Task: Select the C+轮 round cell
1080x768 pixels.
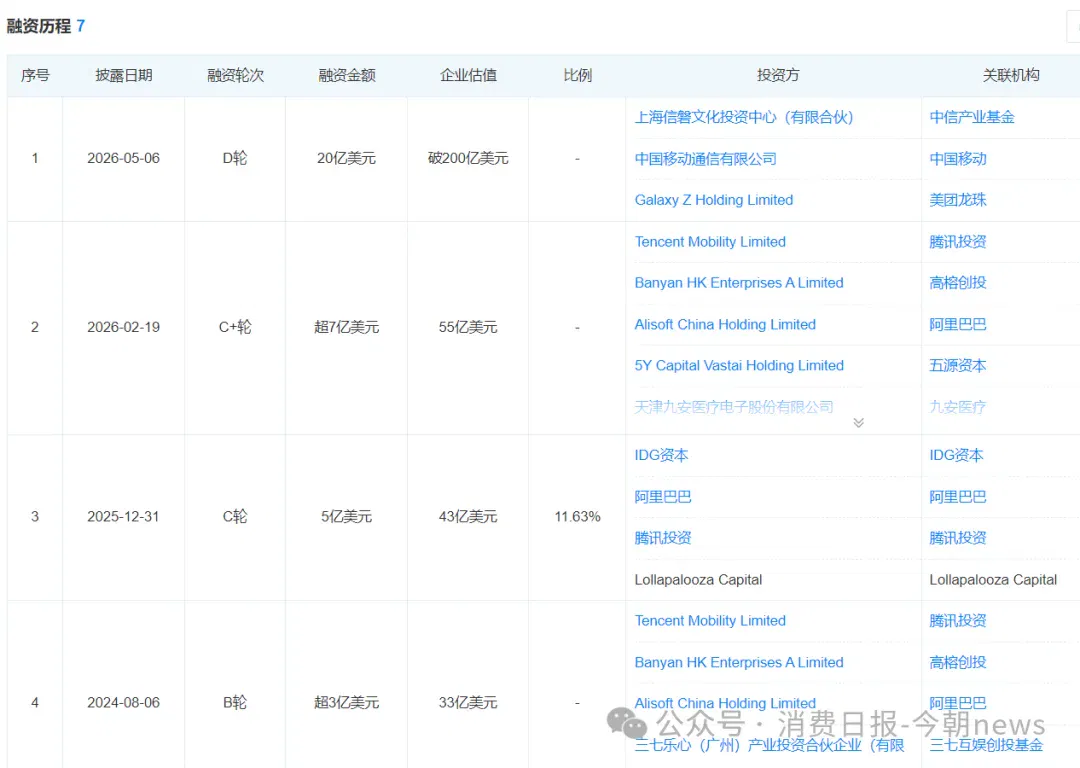Action: click(x=235, y=327)
